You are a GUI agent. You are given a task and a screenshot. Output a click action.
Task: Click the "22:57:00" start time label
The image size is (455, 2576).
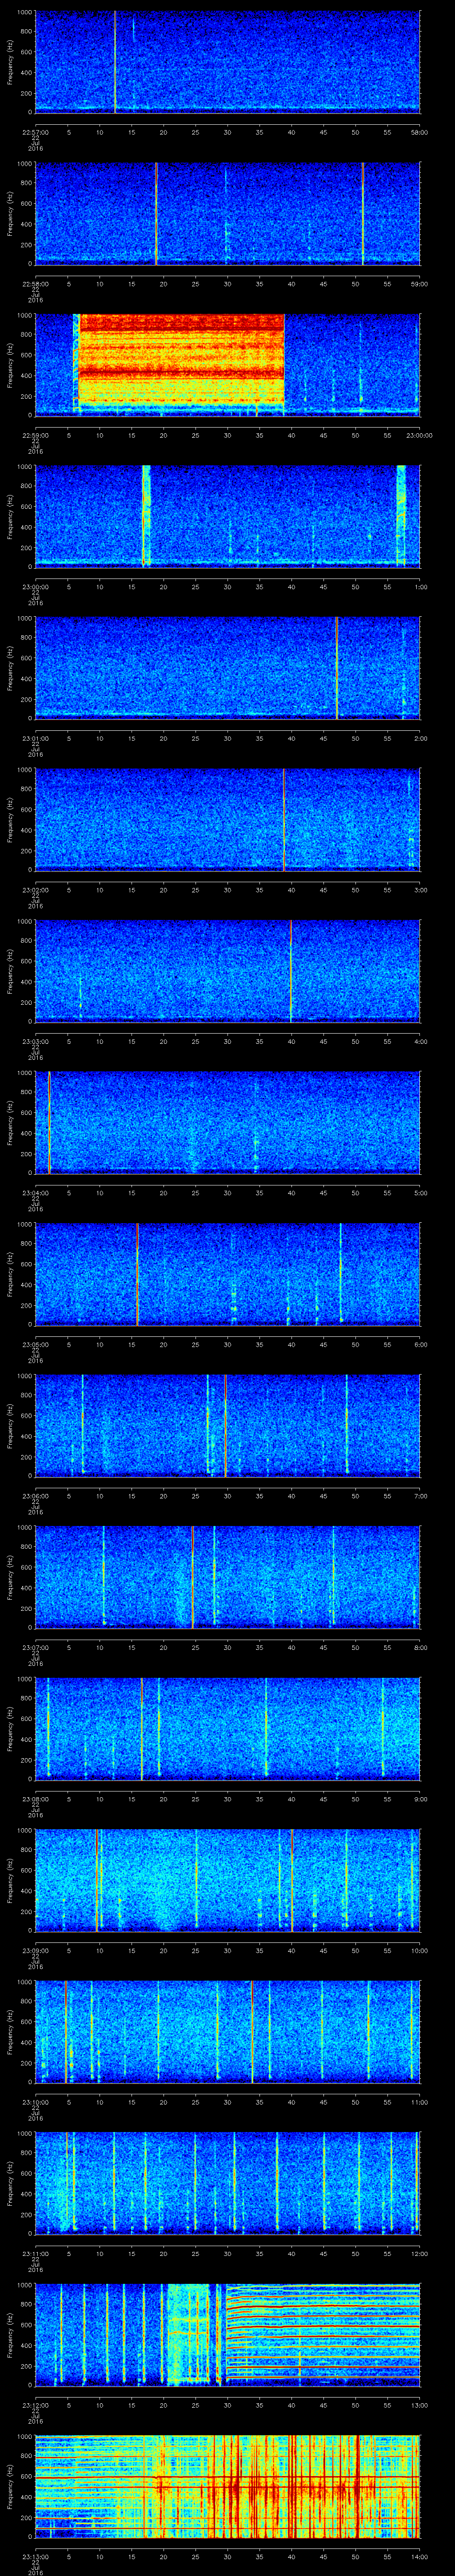pos(35,131)
